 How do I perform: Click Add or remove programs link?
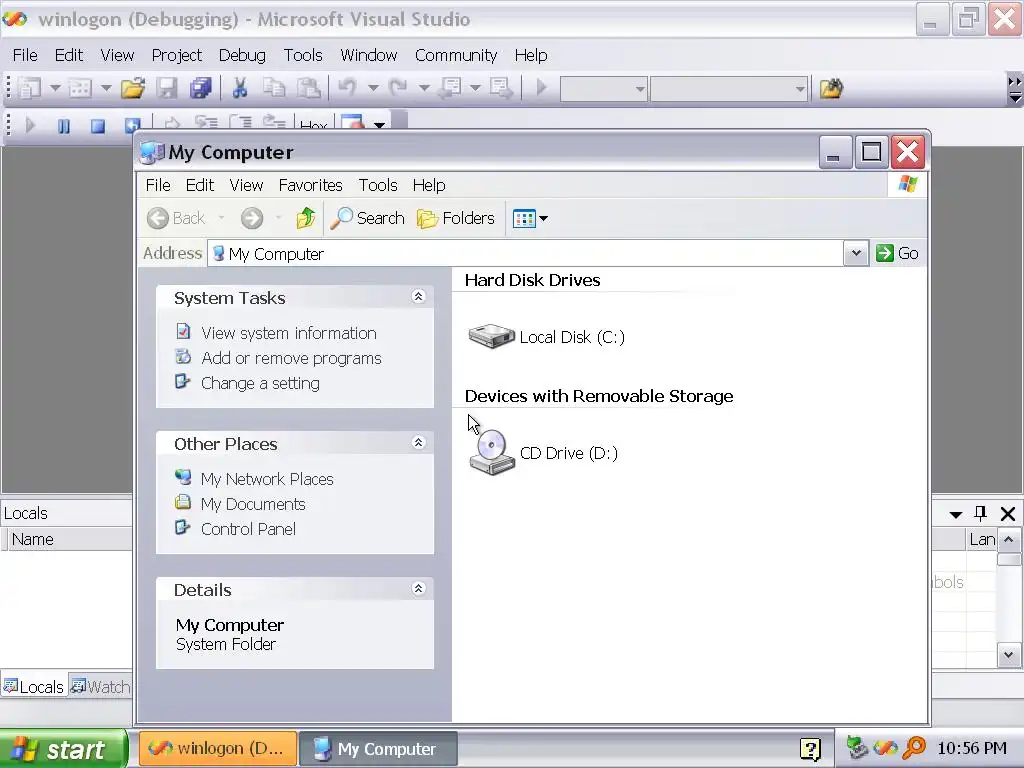click(291, 358)
